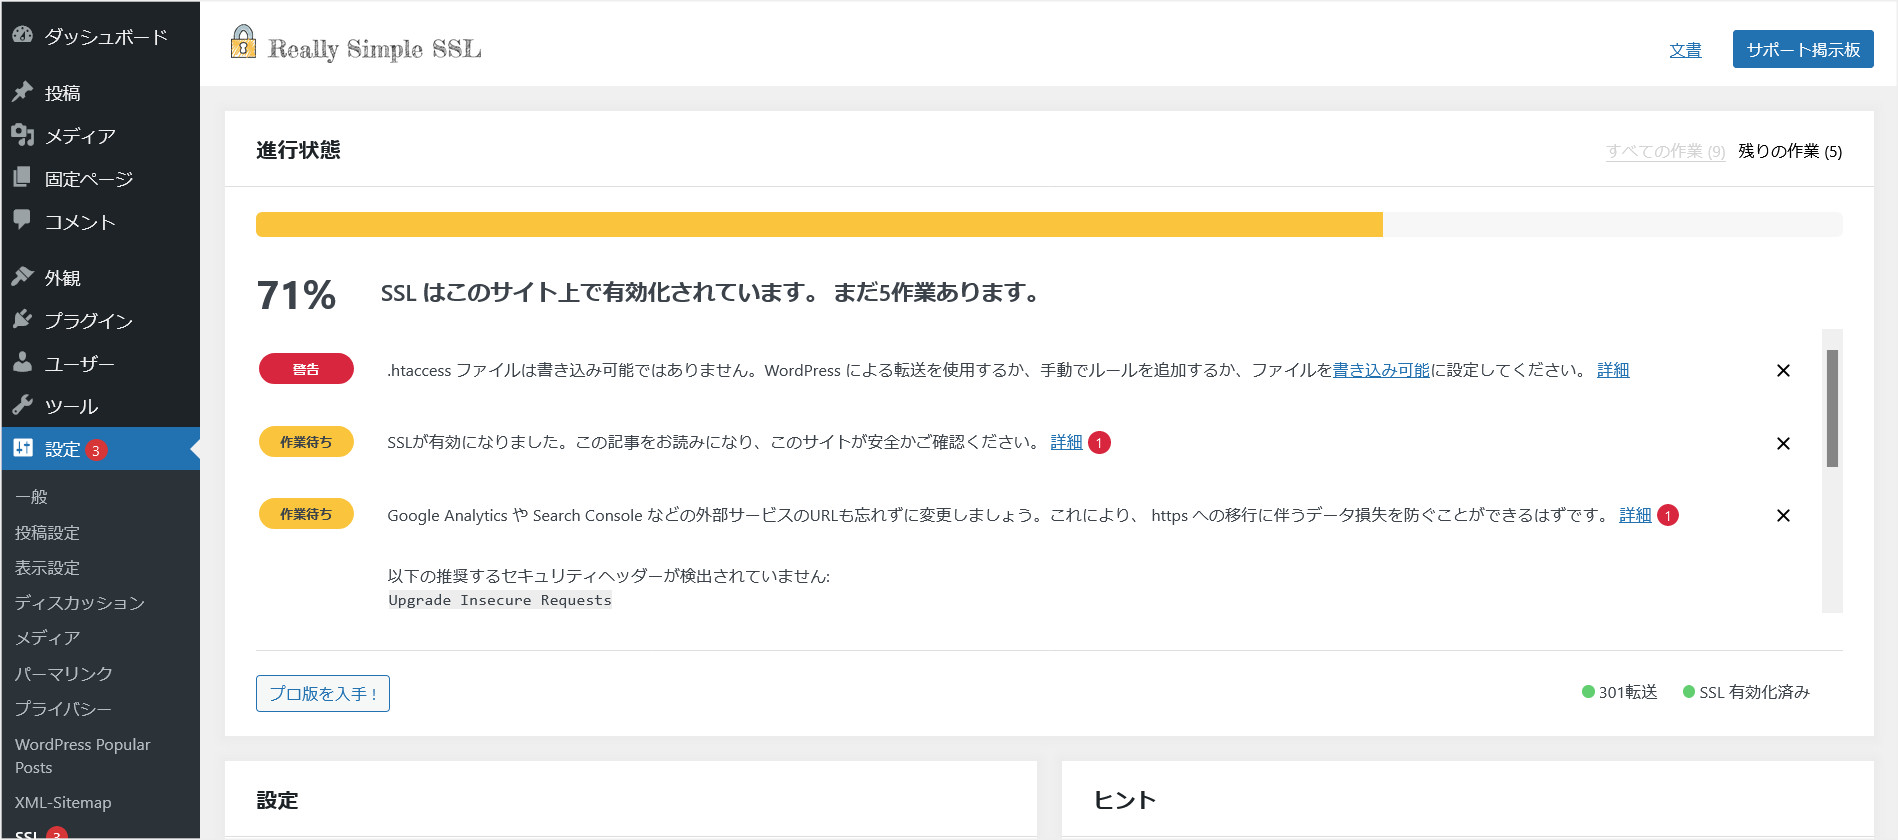Click the ツール wrench icon

(23, 406)
